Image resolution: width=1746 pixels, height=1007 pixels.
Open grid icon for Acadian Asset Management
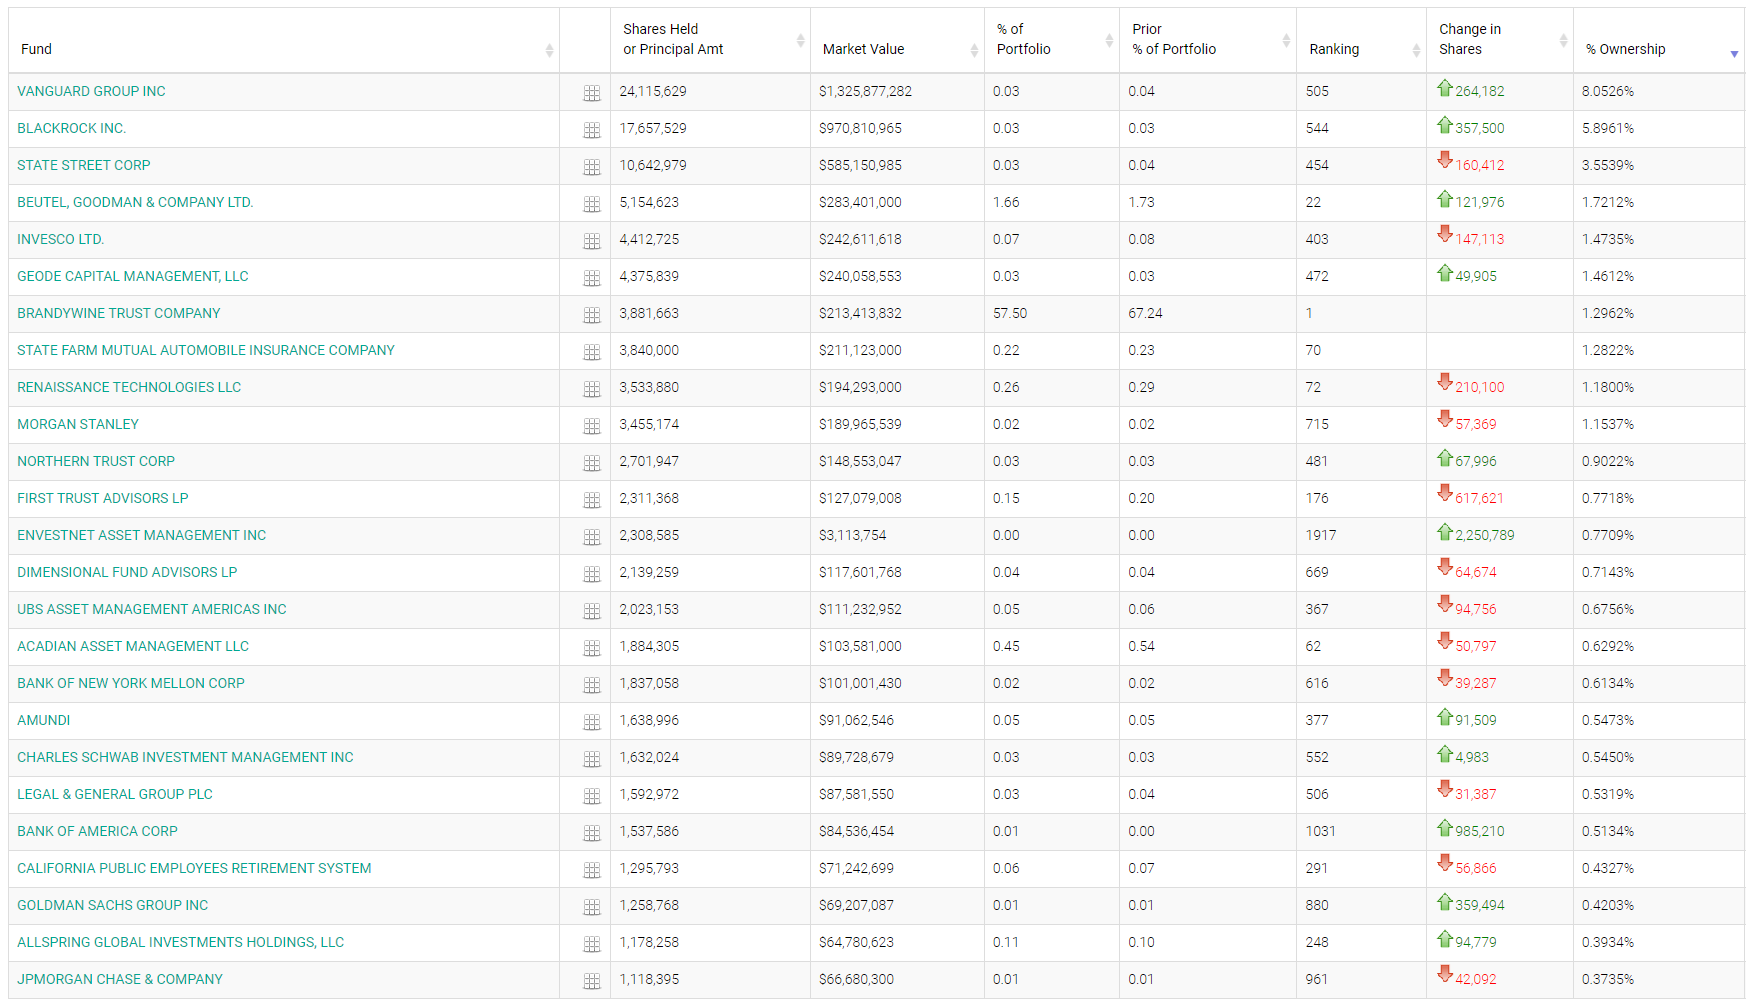coord(592,648)
